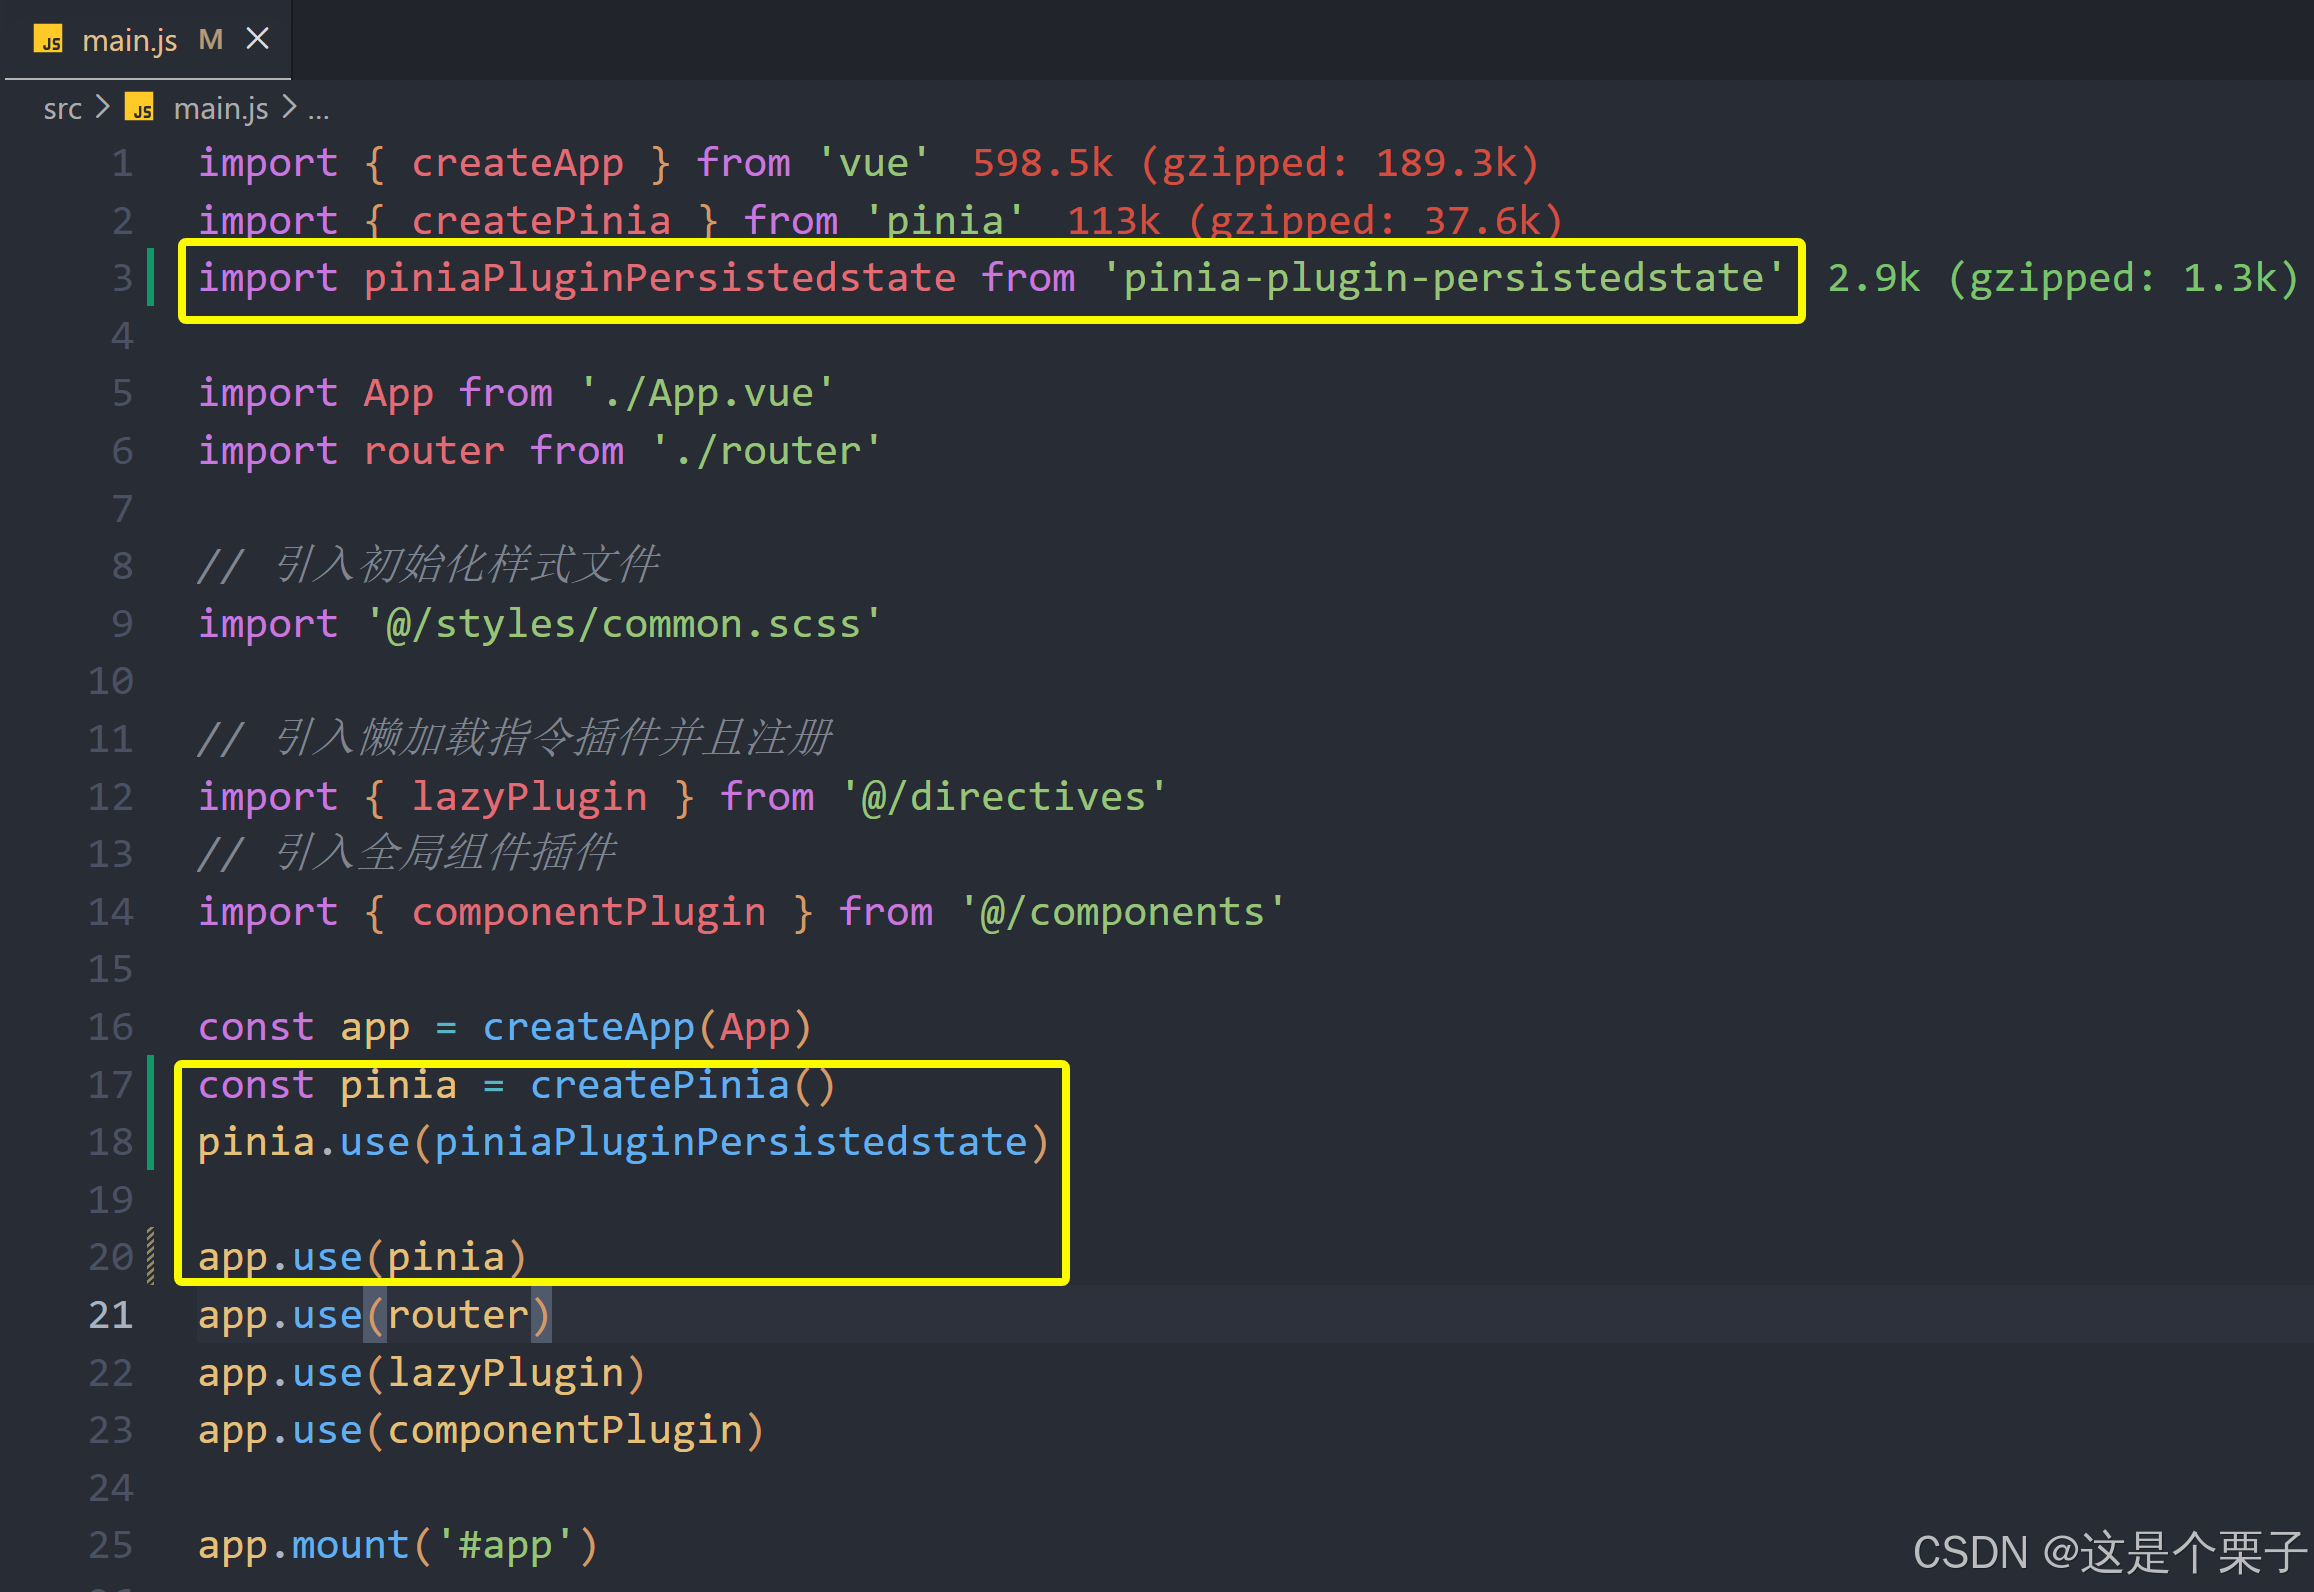2314x1592 pixels.
Task: Click green change marker at line 17
Action: point(151,1085)
